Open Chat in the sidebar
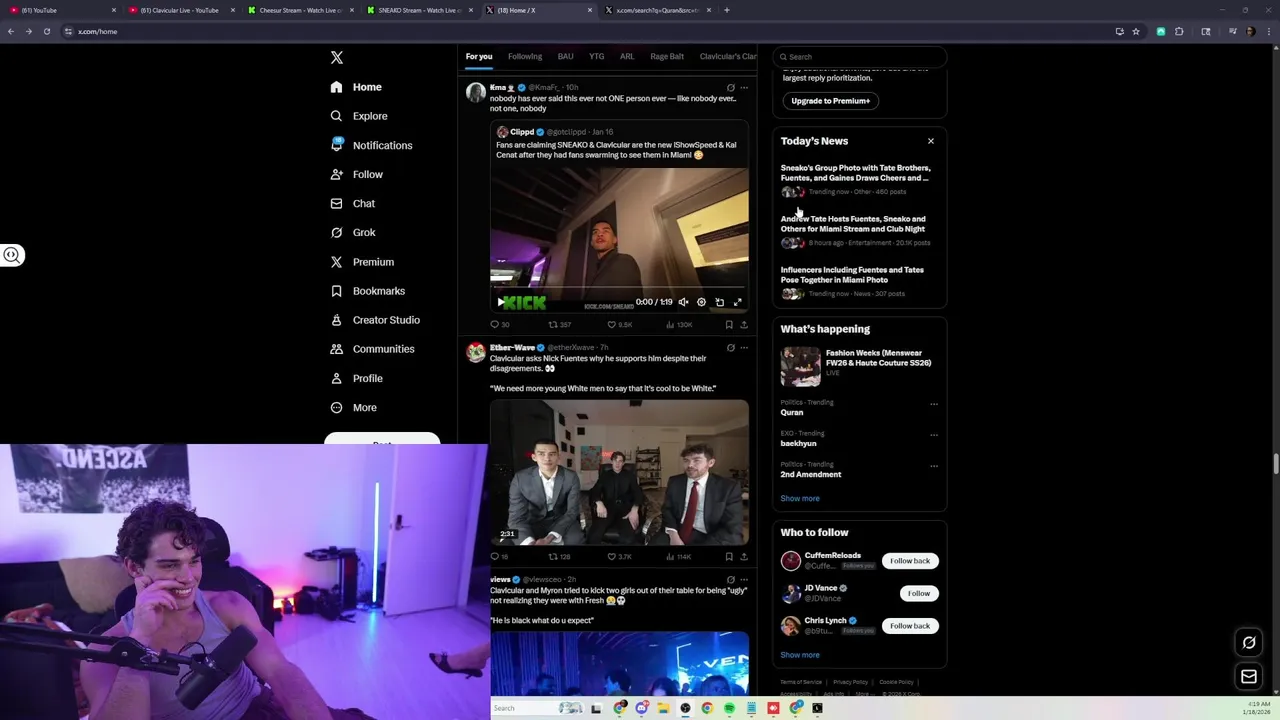The width and height of the screenshot is (1280, 720). (353, 203)
